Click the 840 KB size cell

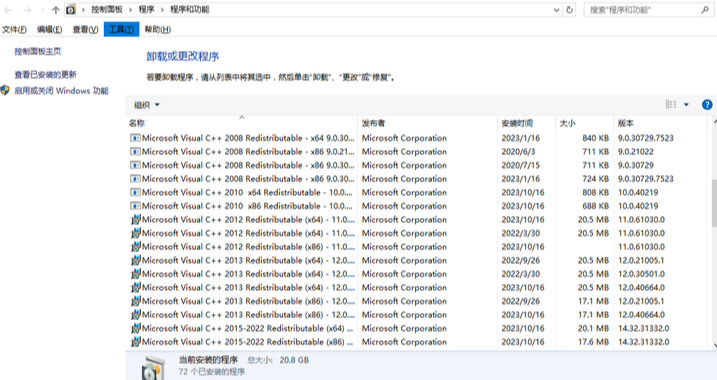[595, 138]
